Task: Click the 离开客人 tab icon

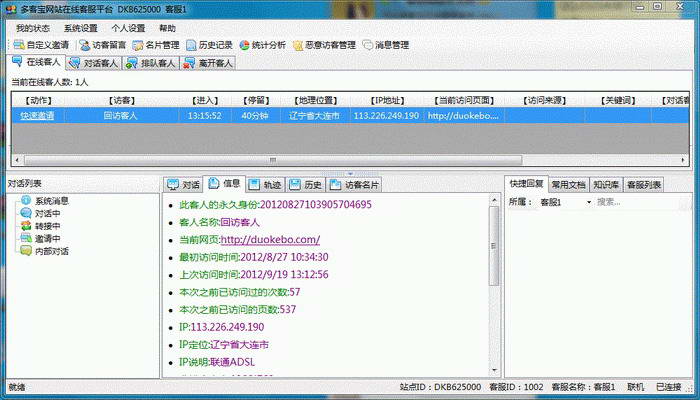Action: pos(189,63)
